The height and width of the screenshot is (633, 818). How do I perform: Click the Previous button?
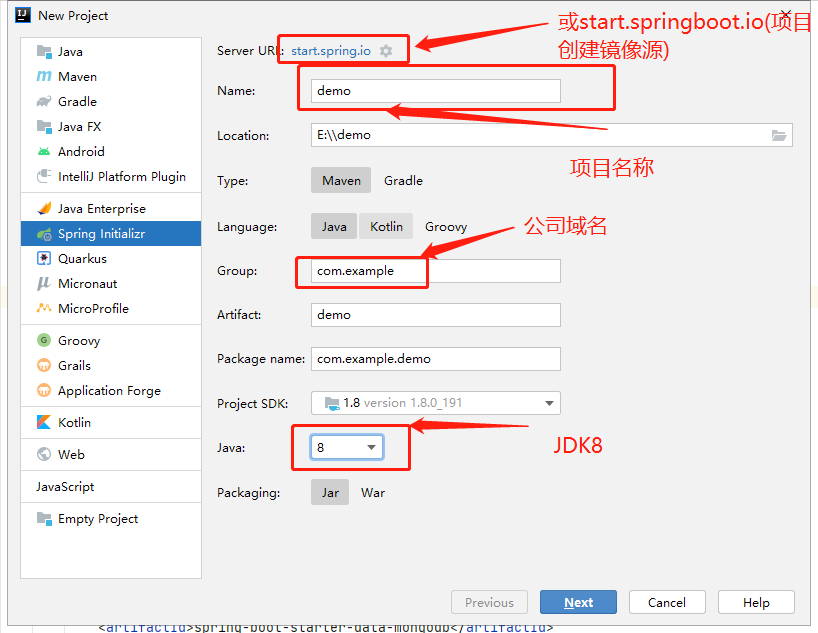click(x=489, y=602)
